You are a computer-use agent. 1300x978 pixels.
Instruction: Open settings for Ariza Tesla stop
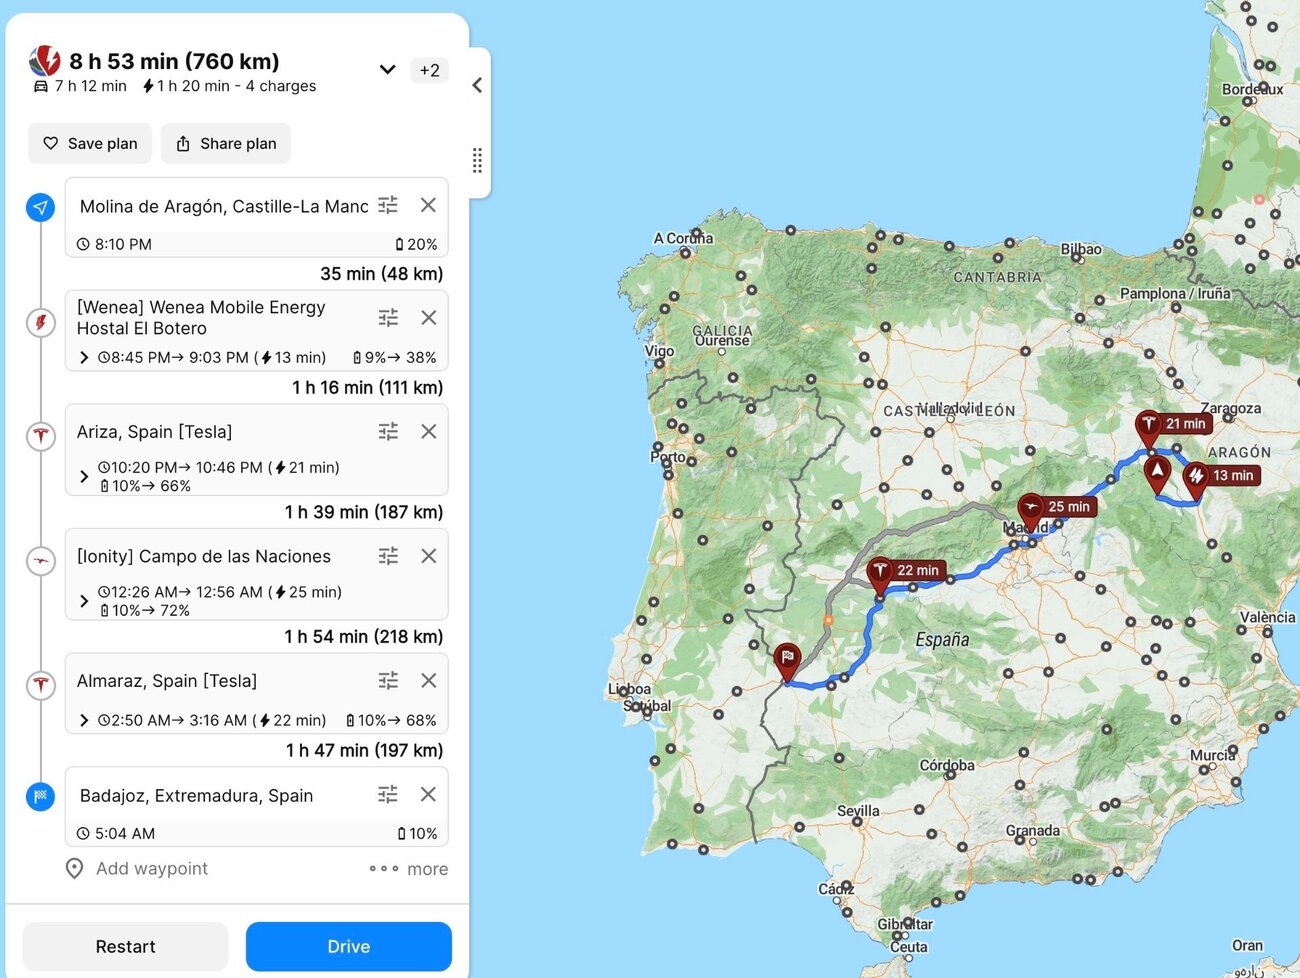[x=388, y=432]
